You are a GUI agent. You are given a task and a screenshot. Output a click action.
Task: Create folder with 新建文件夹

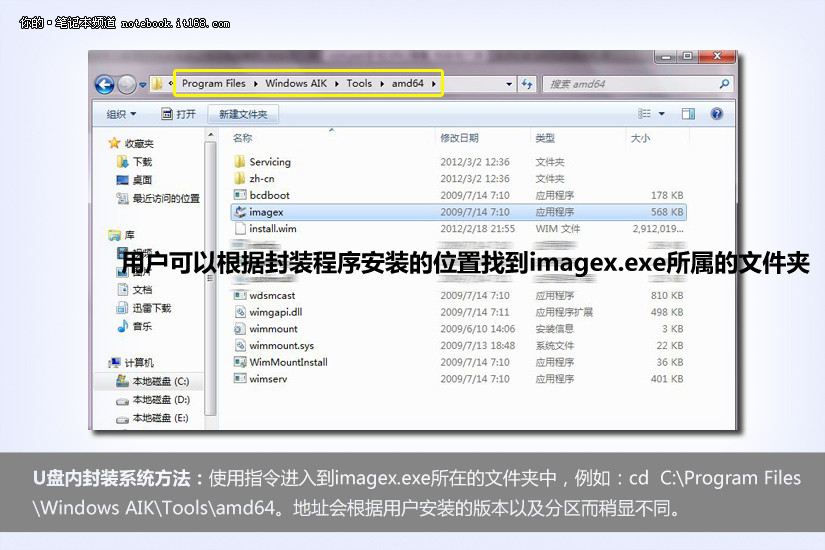click(x=243, y=114)
